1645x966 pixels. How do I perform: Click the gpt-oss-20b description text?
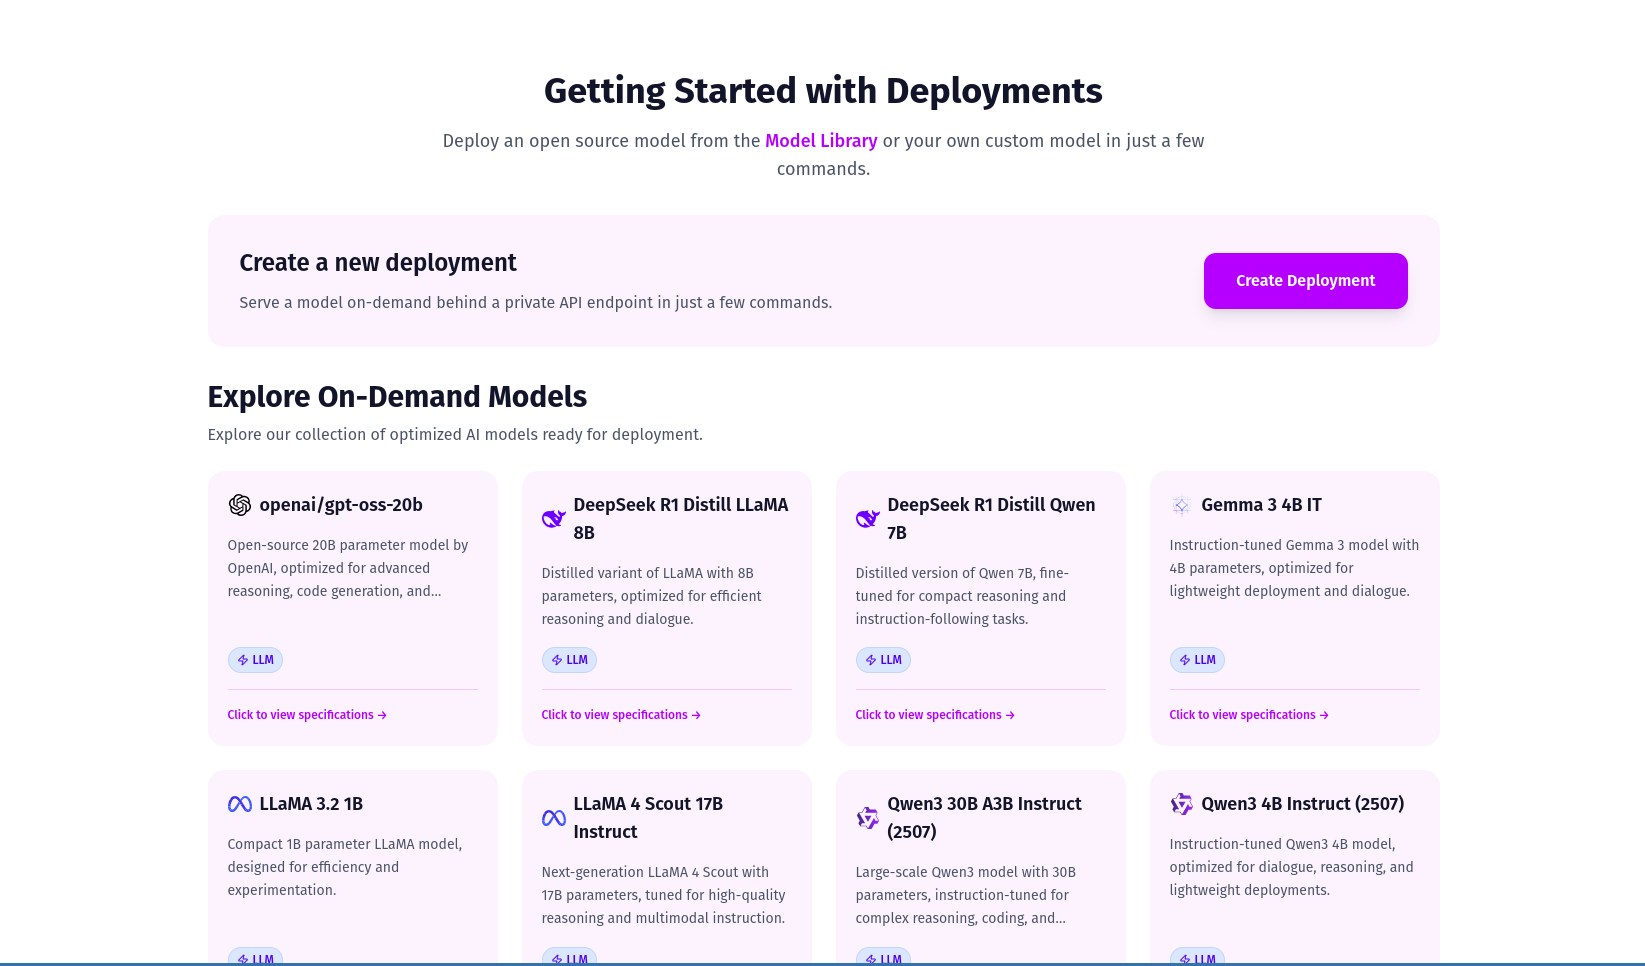pos(348,568)
